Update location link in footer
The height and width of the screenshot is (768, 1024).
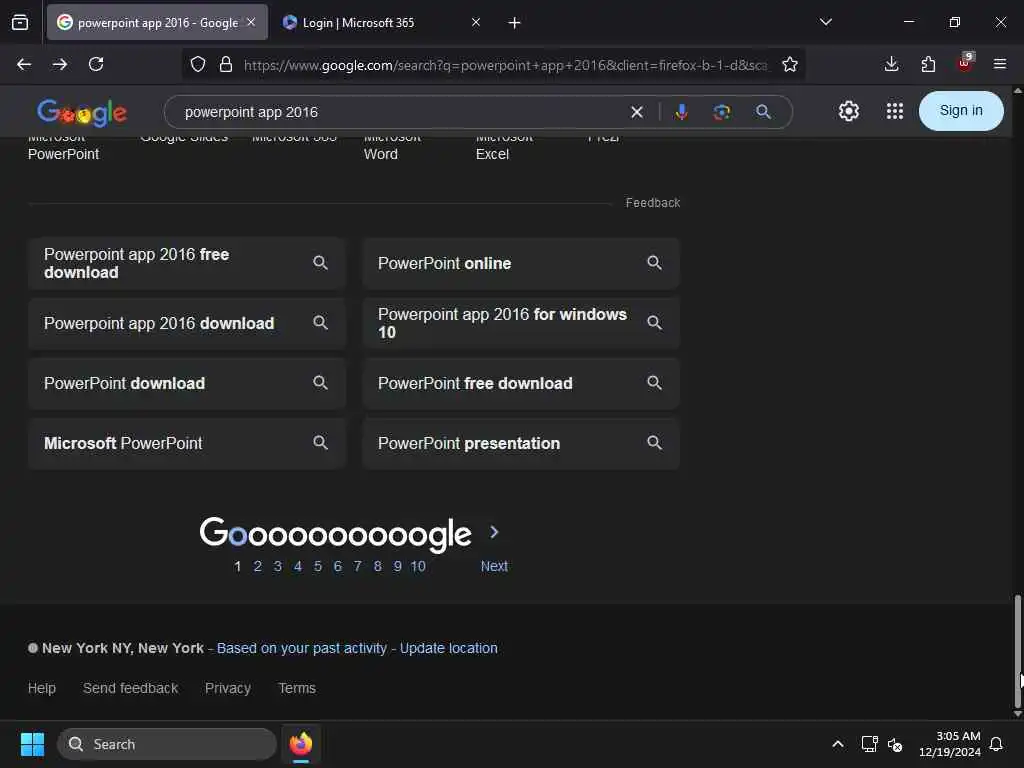(449, 648)
